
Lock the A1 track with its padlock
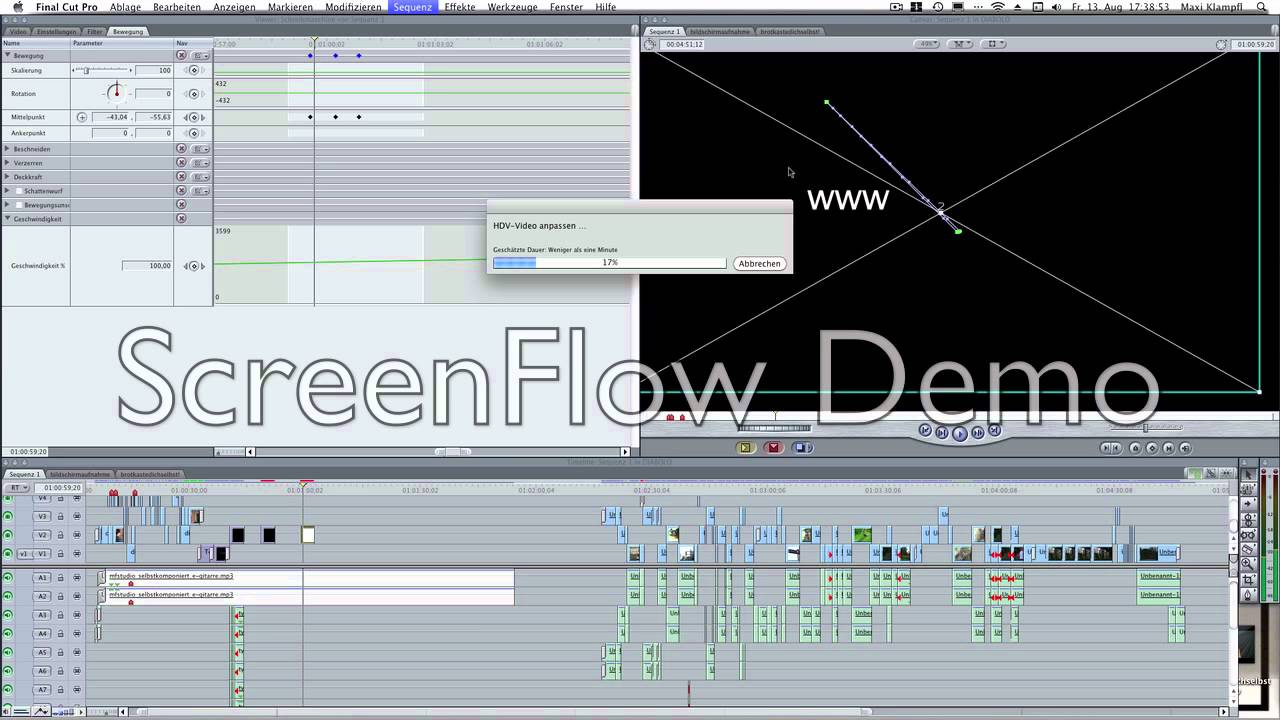[60, 577]
